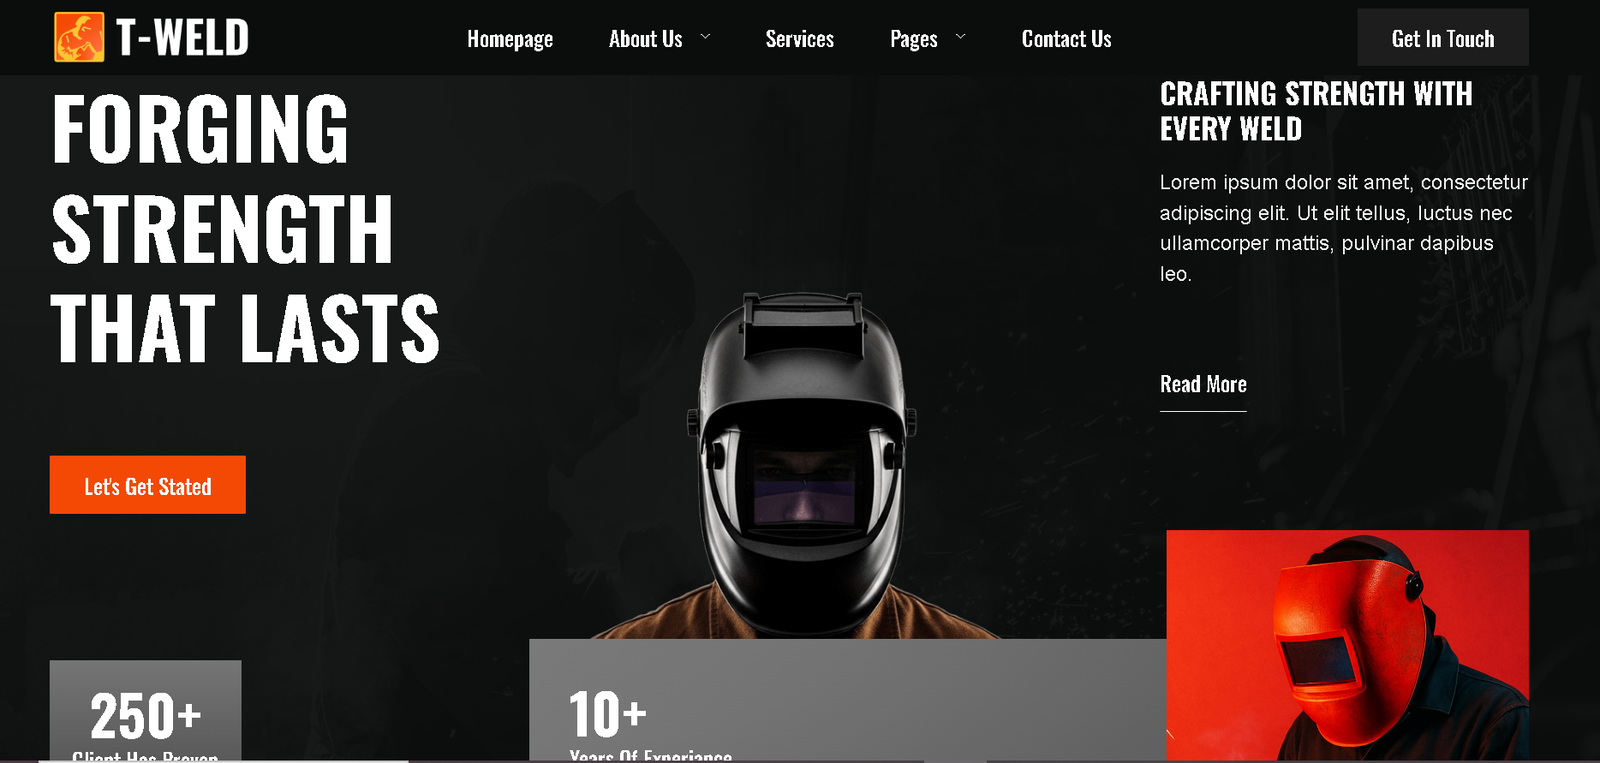Click the T-WELD brand name text
Screen dimensions: 1600x763
coord(182,38)
